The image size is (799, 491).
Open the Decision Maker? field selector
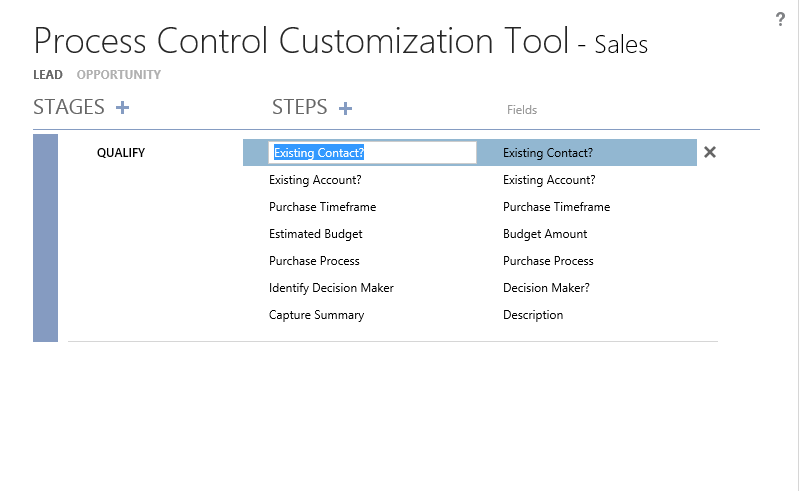546,288
